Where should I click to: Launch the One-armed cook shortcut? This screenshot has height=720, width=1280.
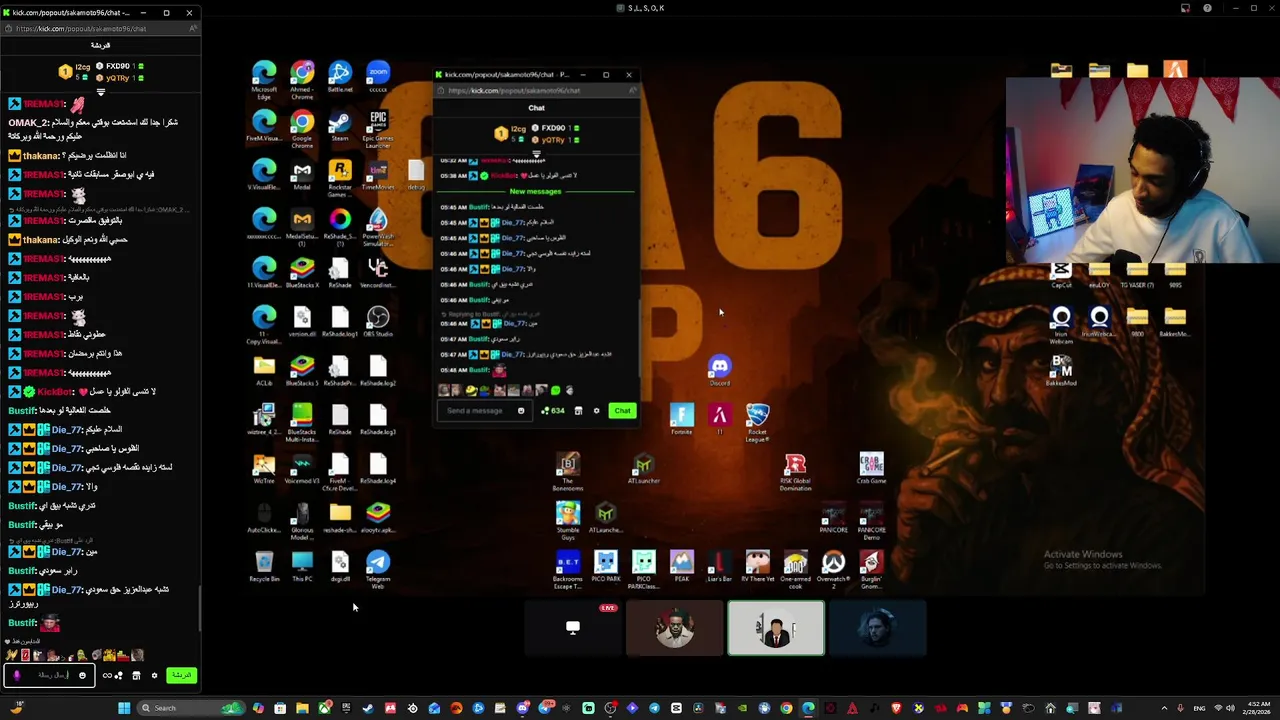click(795, 568)
